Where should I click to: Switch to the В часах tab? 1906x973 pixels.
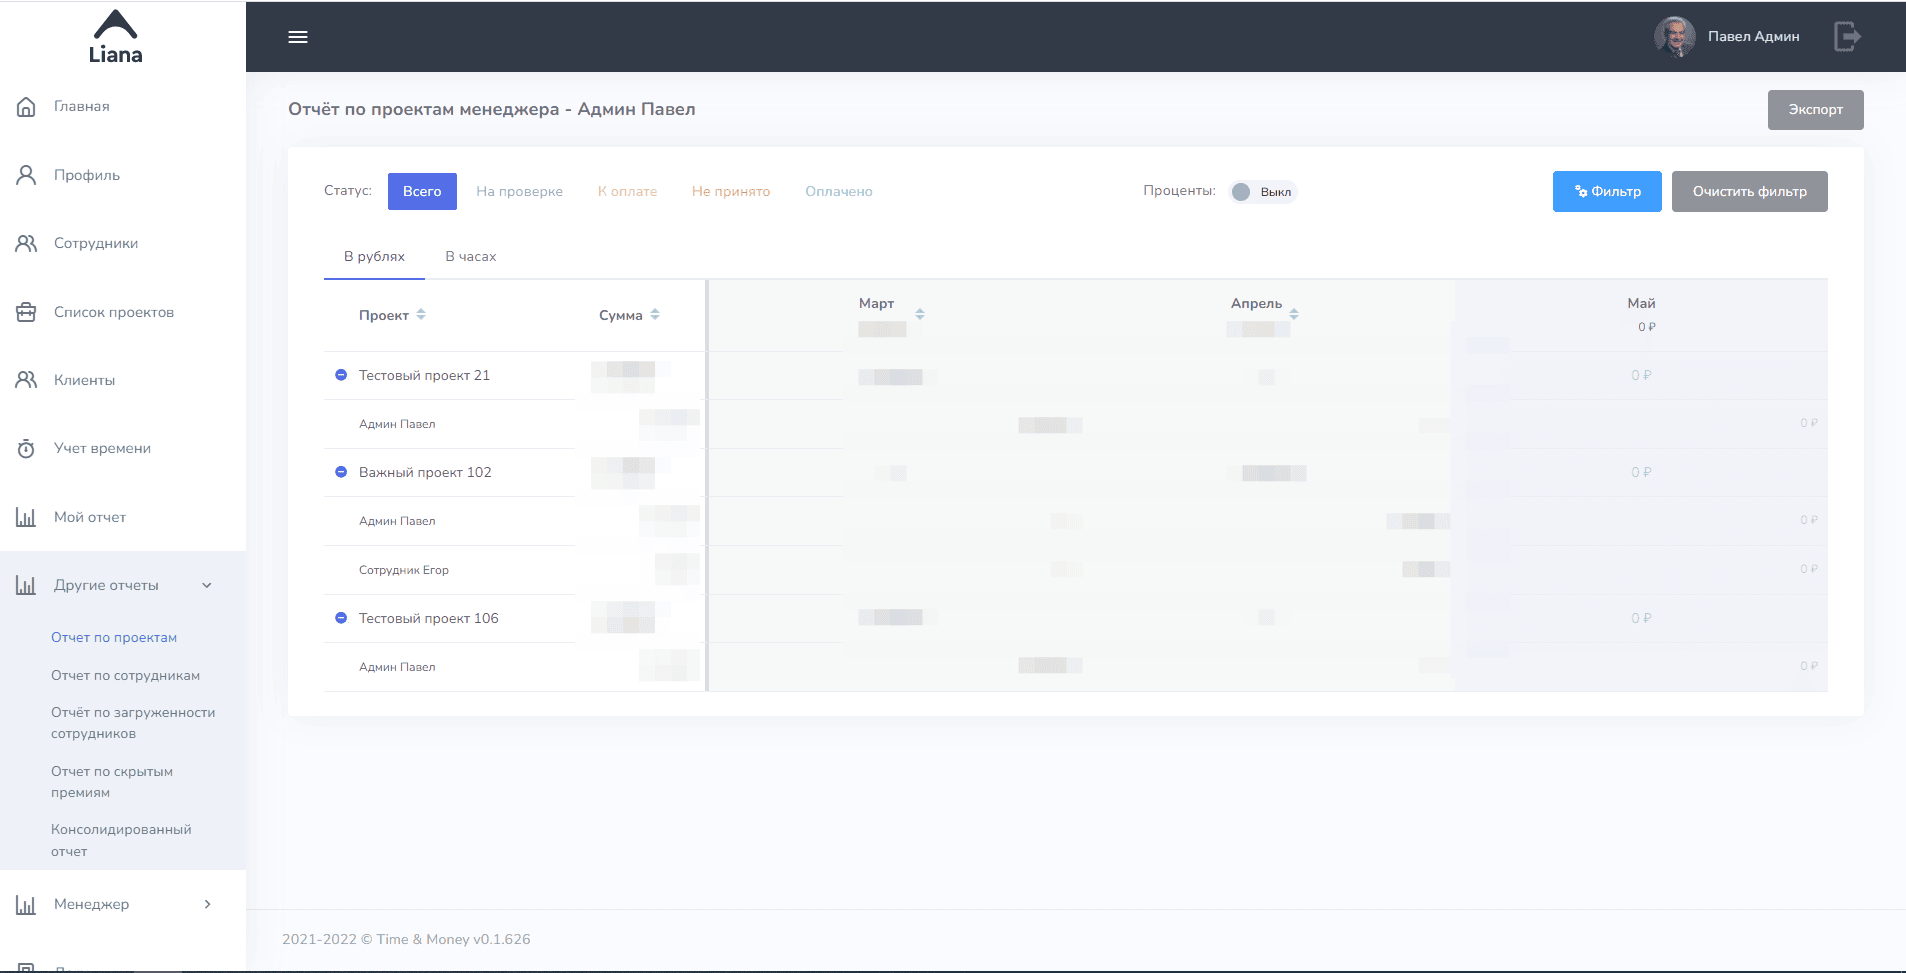[x=470, y=257]
